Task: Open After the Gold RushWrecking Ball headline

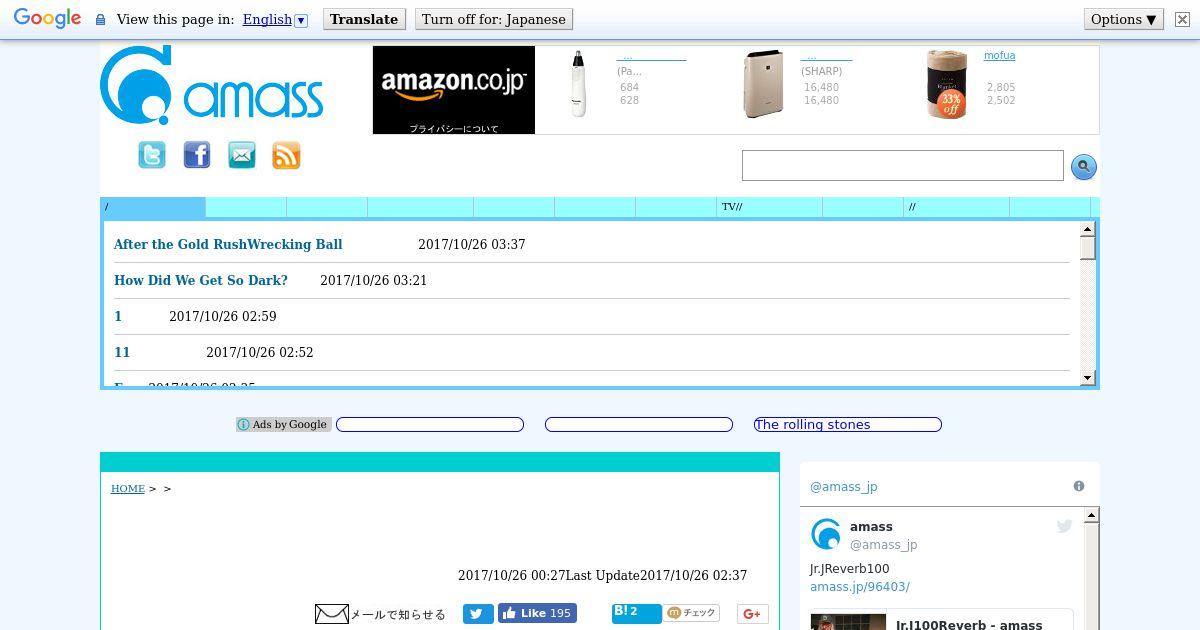Action: click(228, 244)
